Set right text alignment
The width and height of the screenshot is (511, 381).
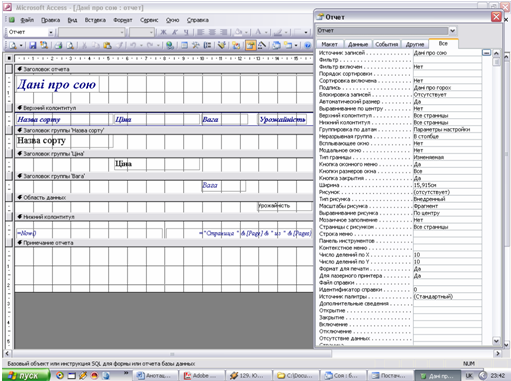click(224, 32)
